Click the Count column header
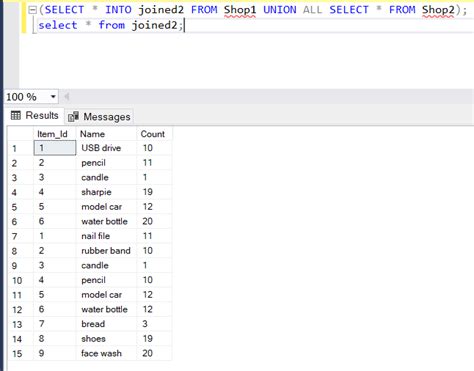Viewport: 474px width, 371px height. point(154,134)
